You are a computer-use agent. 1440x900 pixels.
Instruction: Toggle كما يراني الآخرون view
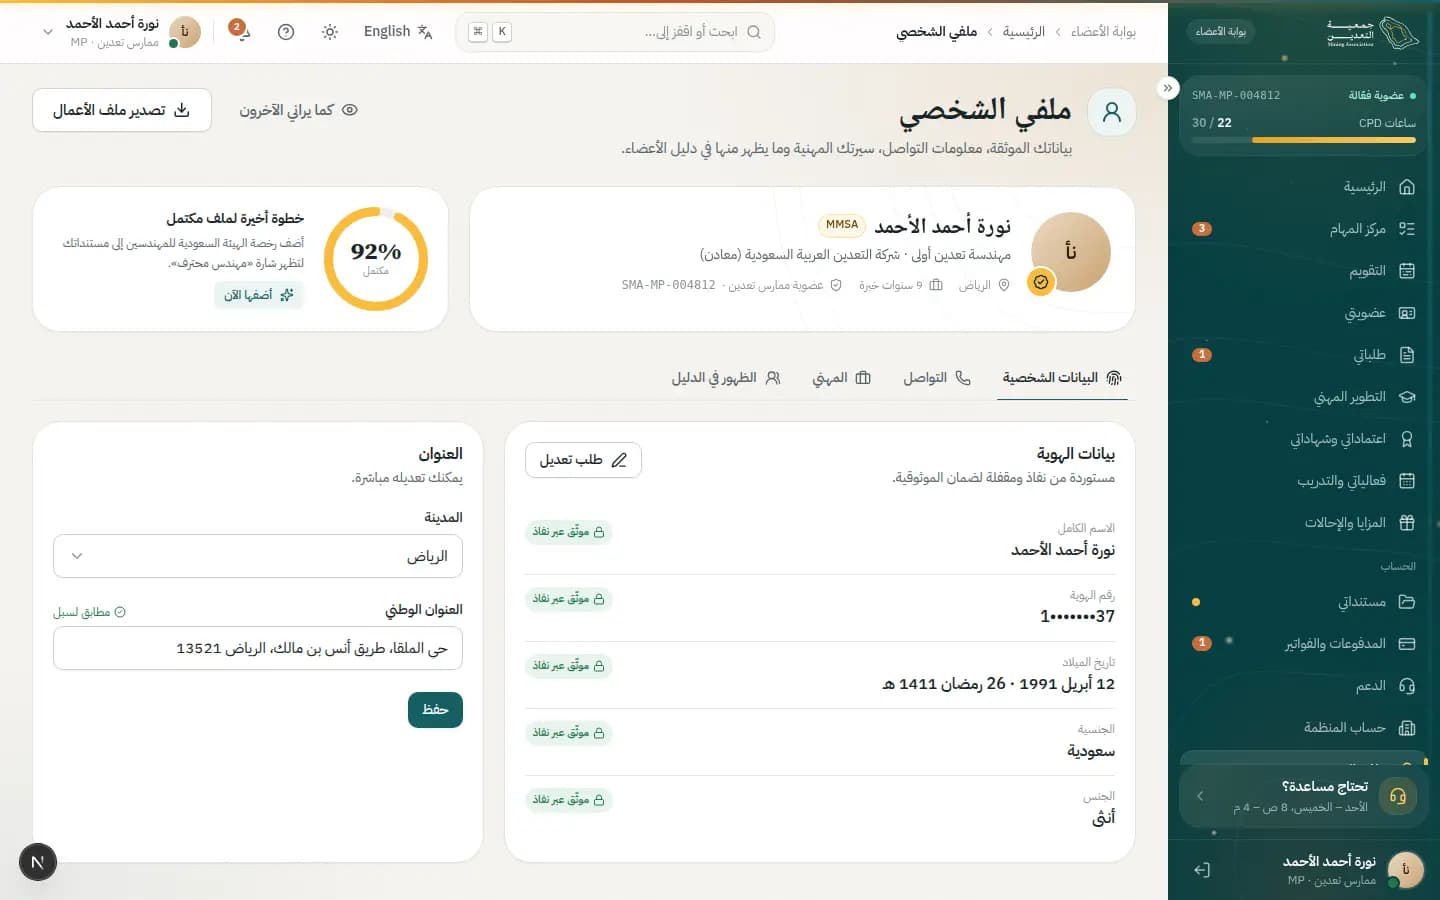[298, 110]
